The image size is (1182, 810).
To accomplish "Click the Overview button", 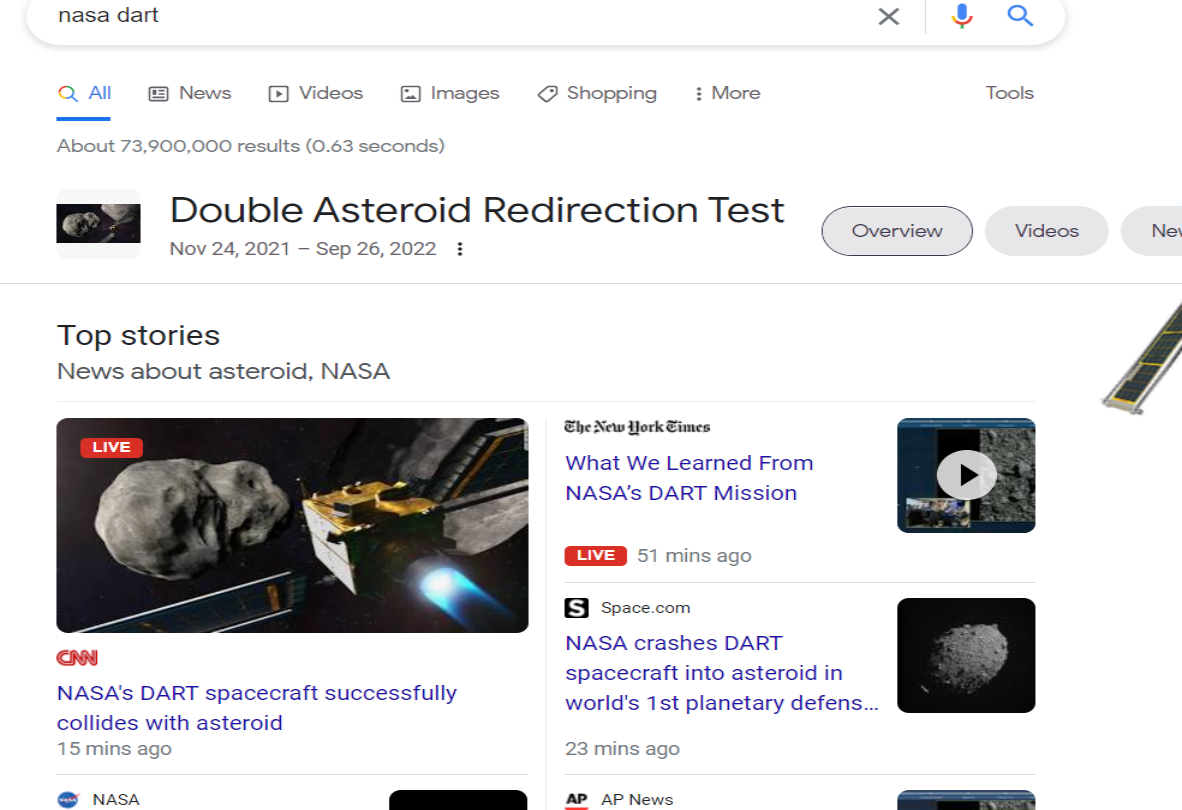I will 896,231.
